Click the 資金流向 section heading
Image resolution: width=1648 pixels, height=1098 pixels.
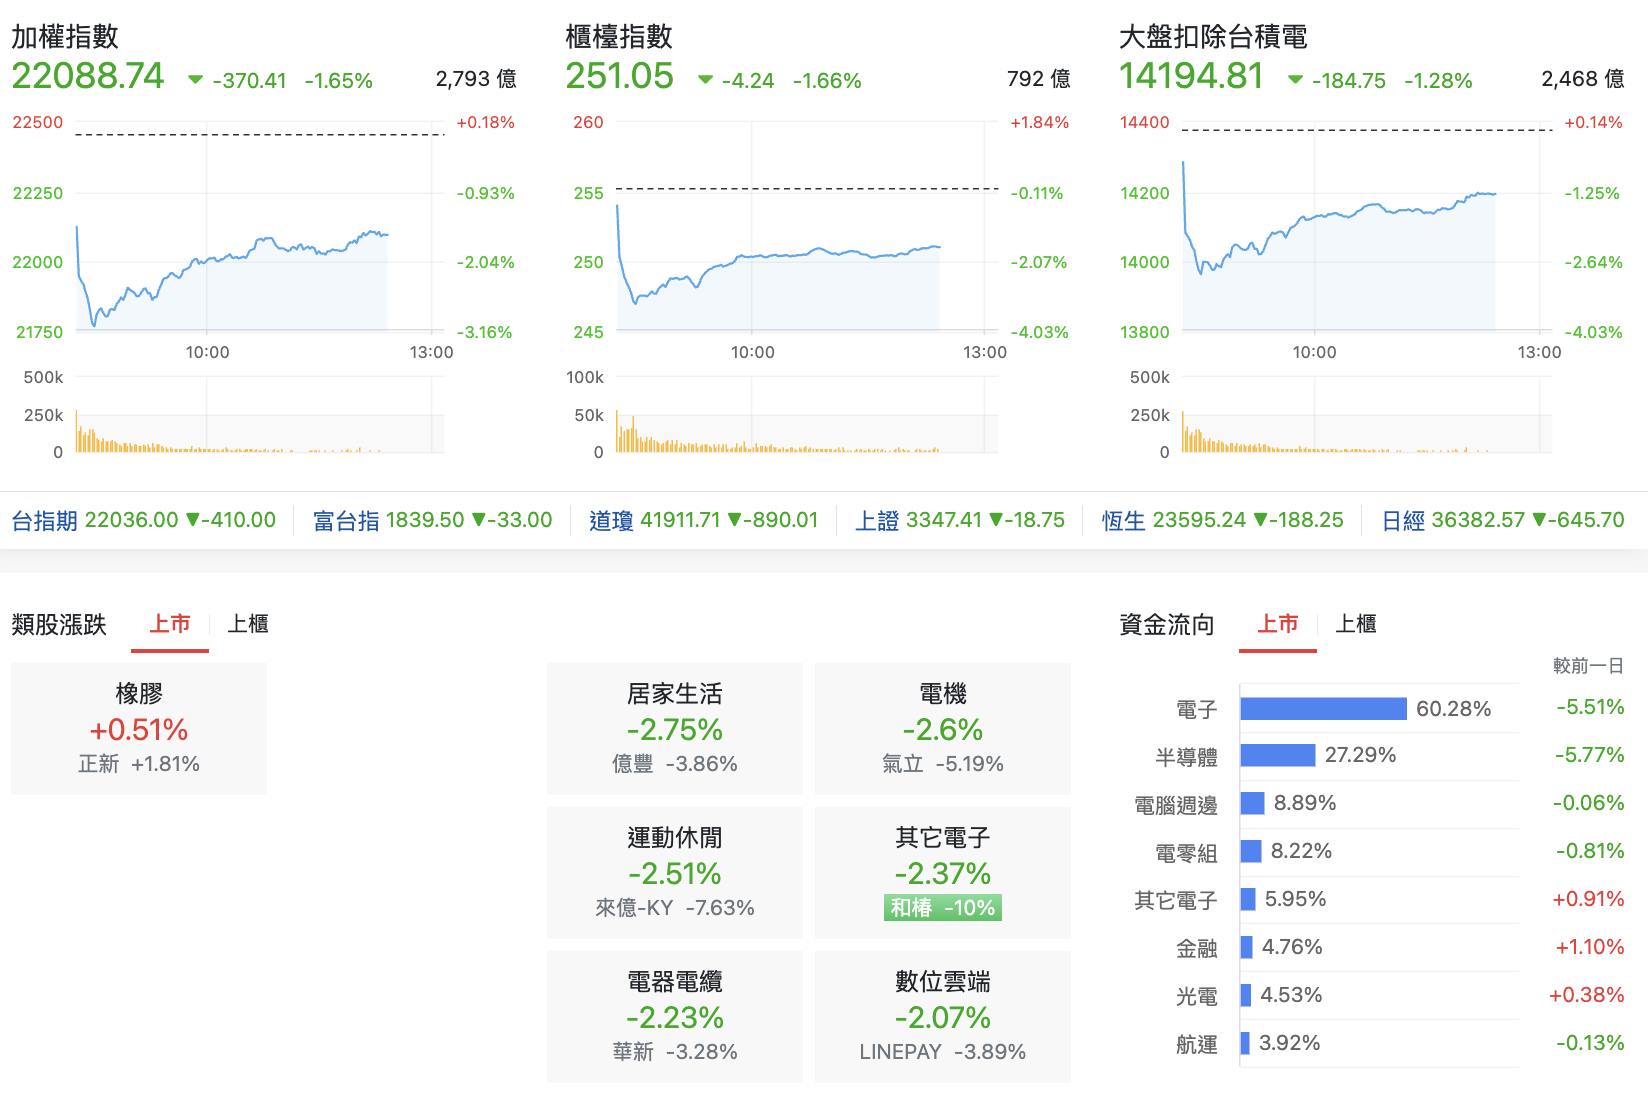1167,625
